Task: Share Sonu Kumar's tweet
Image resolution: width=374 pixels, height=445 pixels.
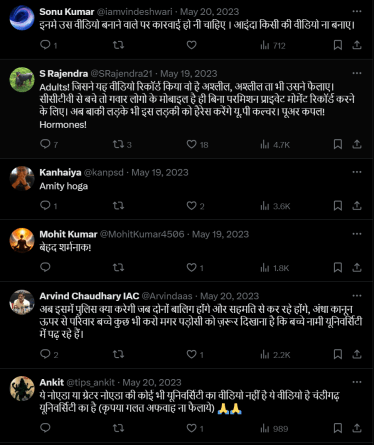Action: tap(357, 45)
